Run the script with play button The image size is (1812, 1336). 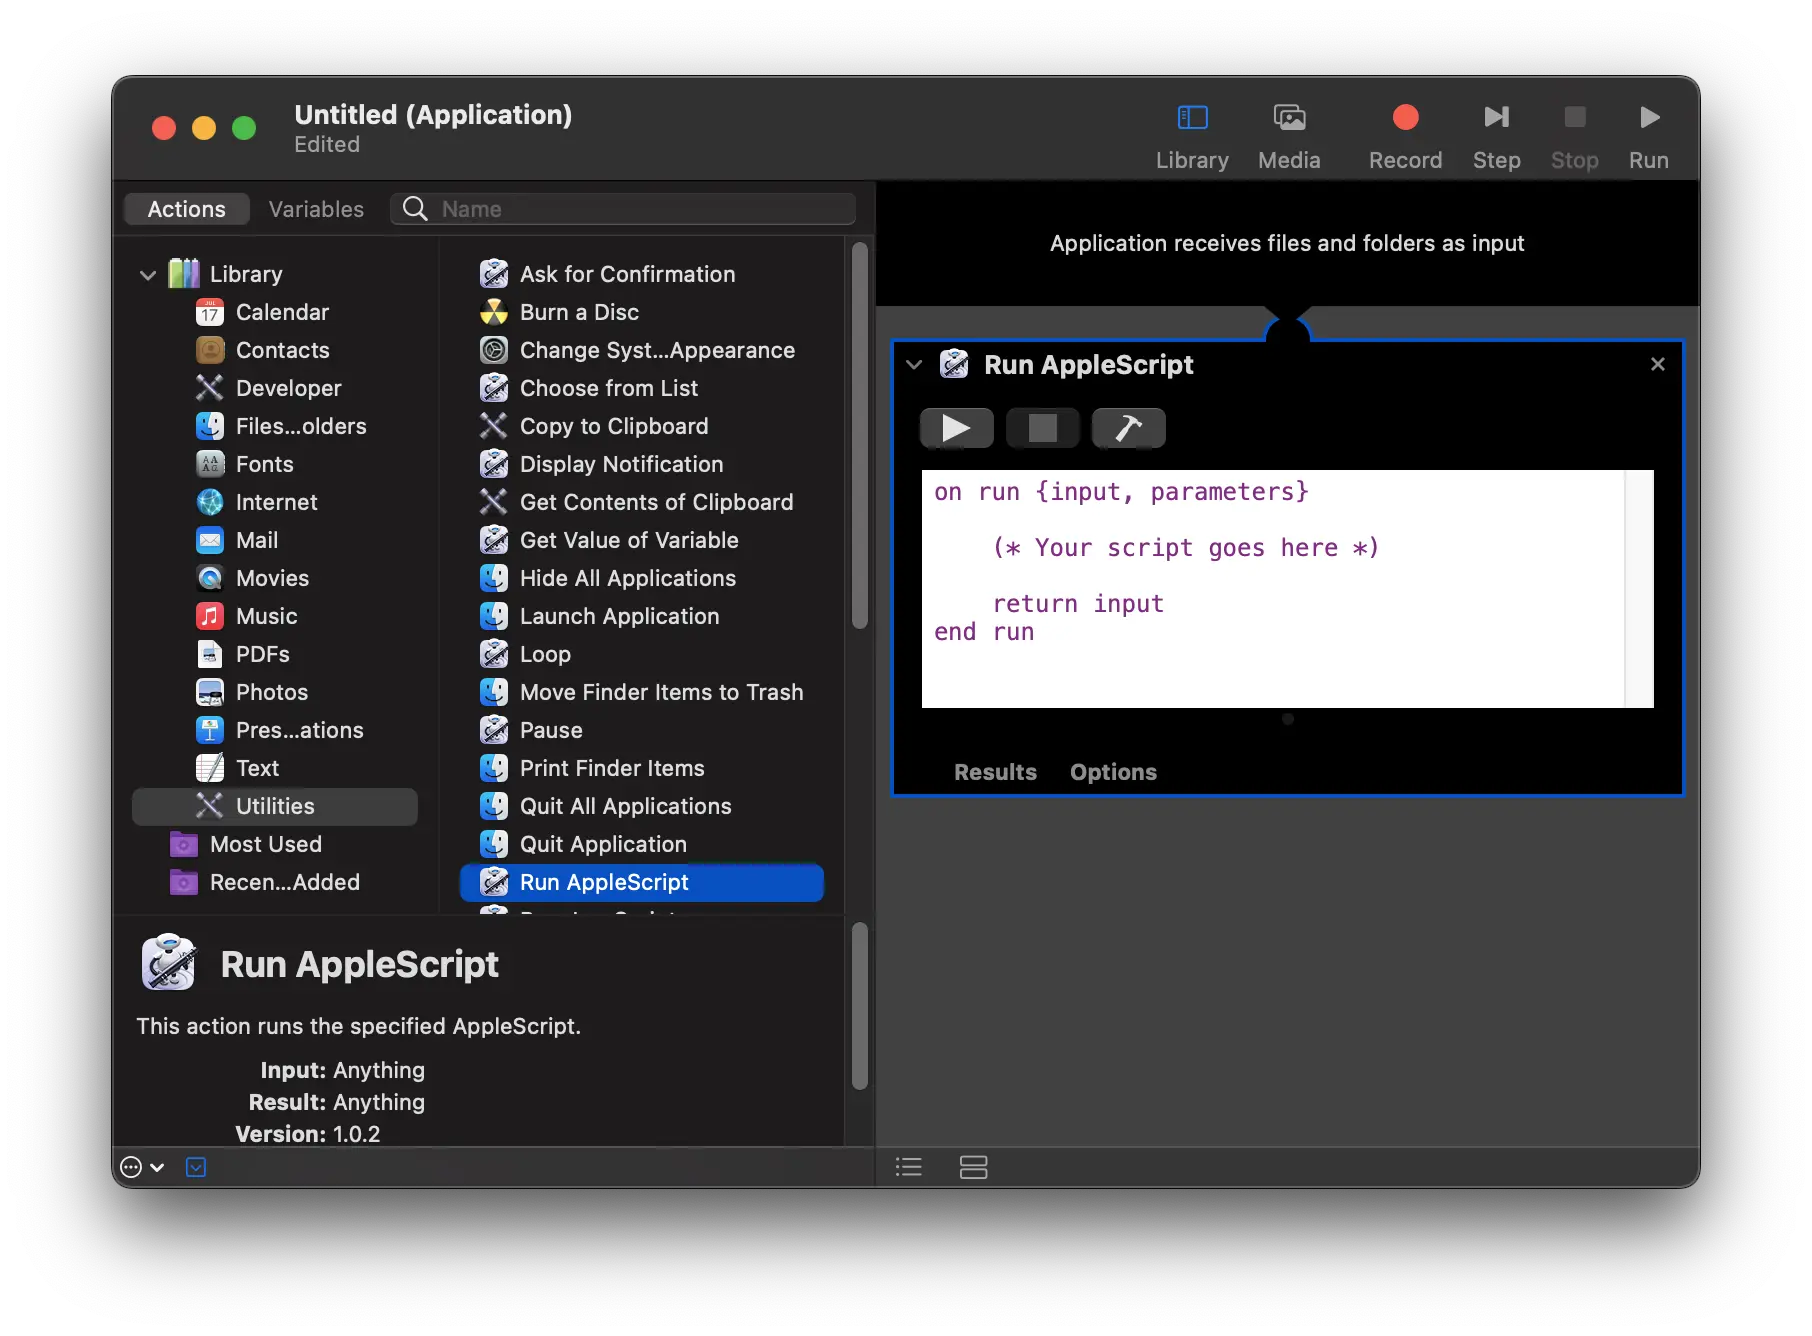[x=957, y=428]
